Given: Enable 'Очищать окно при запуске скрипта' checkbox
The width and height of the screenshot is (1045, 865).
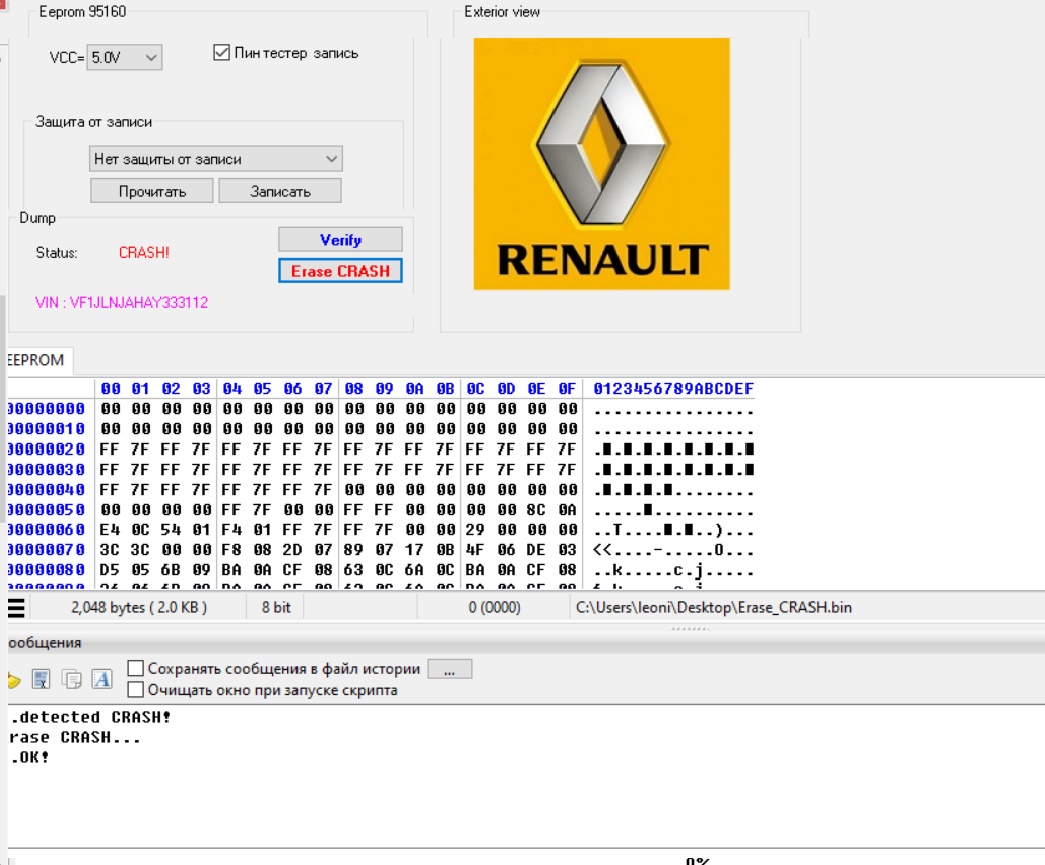Looking at the screenshot, I should [x=136, y=689].
